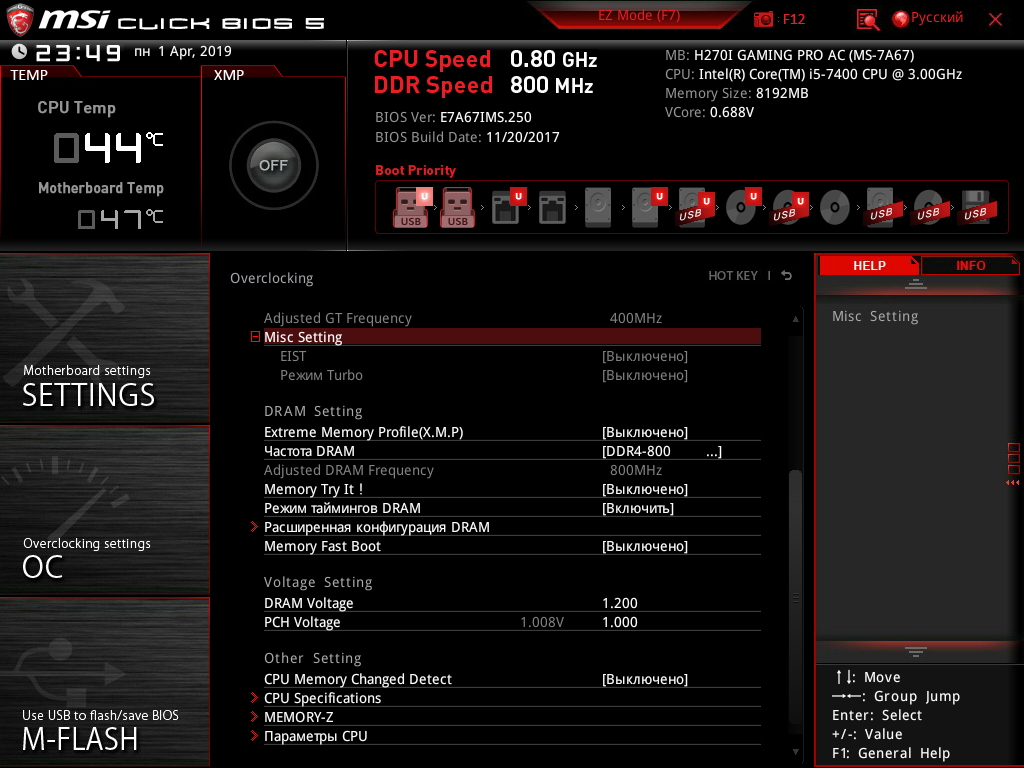The image size is (1024, 768).
Task: Click the Adjusted DRAM Frequency row
Action: pos(512,471)
